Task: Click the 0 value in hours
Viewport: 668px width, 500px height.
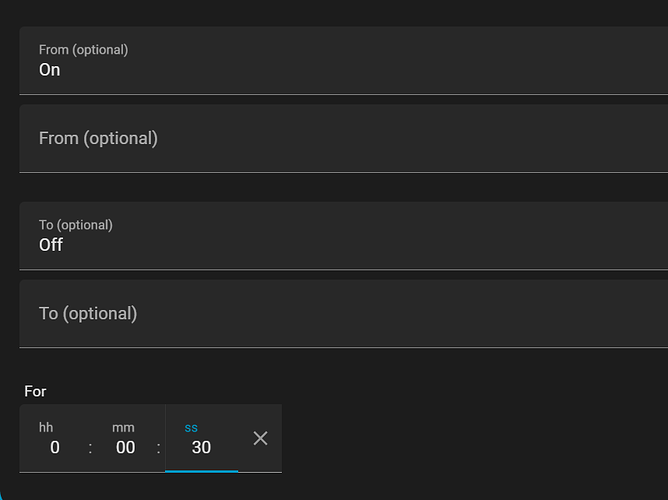Action: [55, 448]
